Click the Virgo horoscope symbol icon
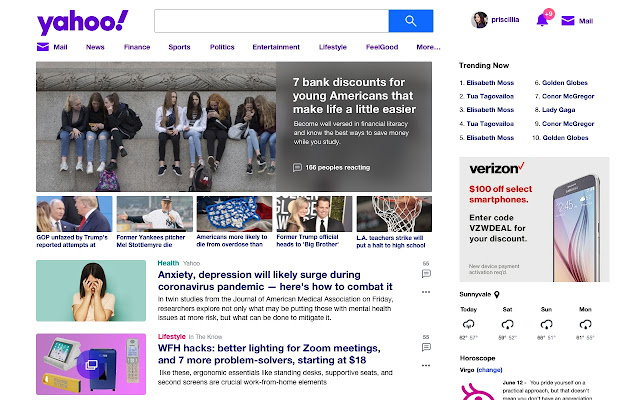The width and height of the screenshot is (640, 400). (477, 392)
